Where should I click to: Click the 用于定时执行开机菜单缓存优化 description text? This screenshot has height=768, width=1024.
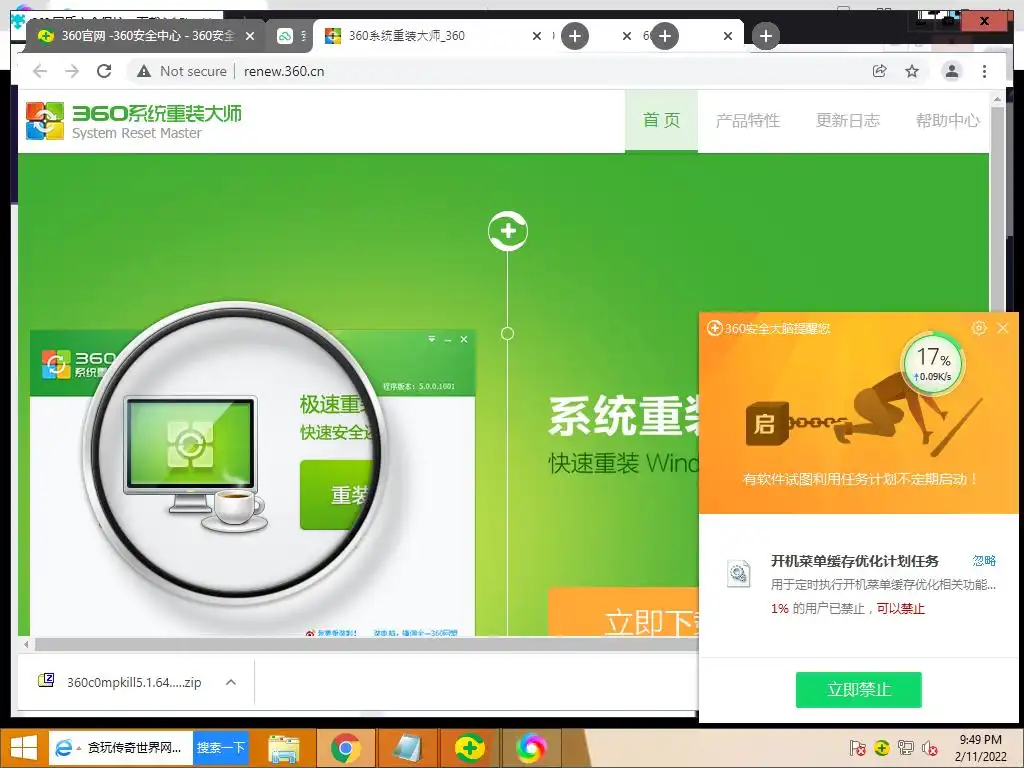883,584
